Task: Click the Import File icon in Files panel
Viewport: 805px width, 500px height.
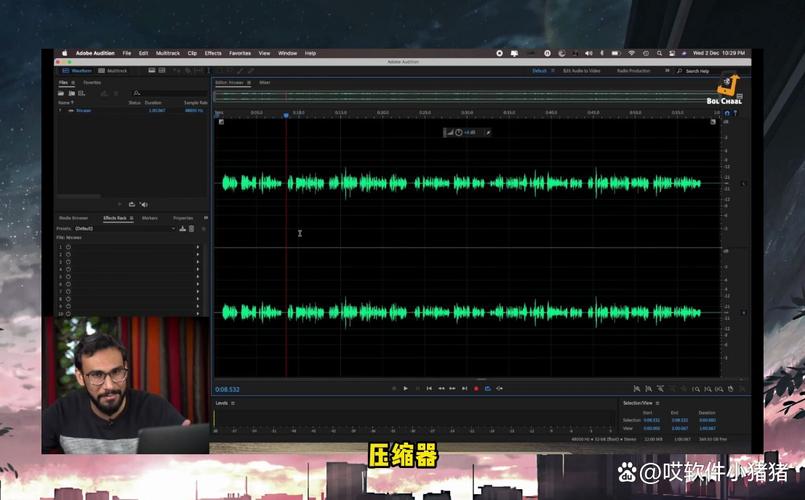Action: point(71,93)
